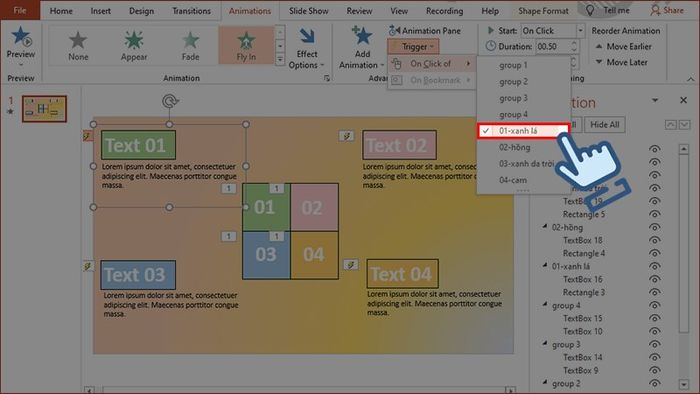Click trigger lightning icon beside Text 03
The height and width of the screenshot is (394, 700).
click(x=88, y=266)
